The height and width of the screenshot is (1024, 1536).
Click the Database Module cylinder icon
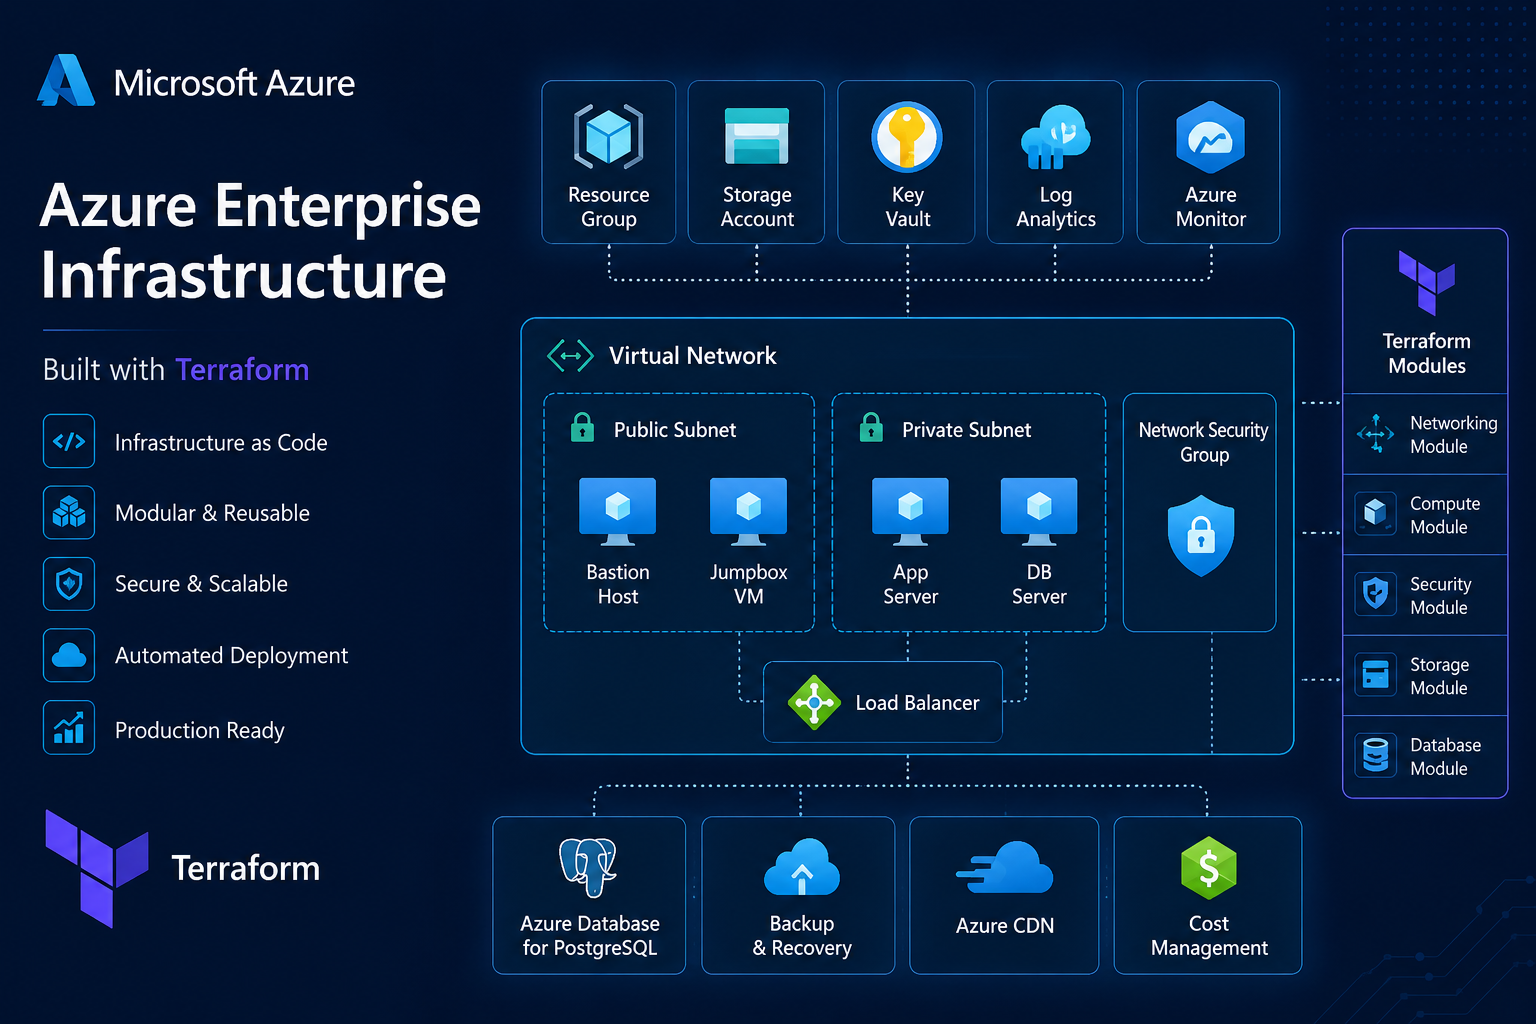tap(1376, 755)
